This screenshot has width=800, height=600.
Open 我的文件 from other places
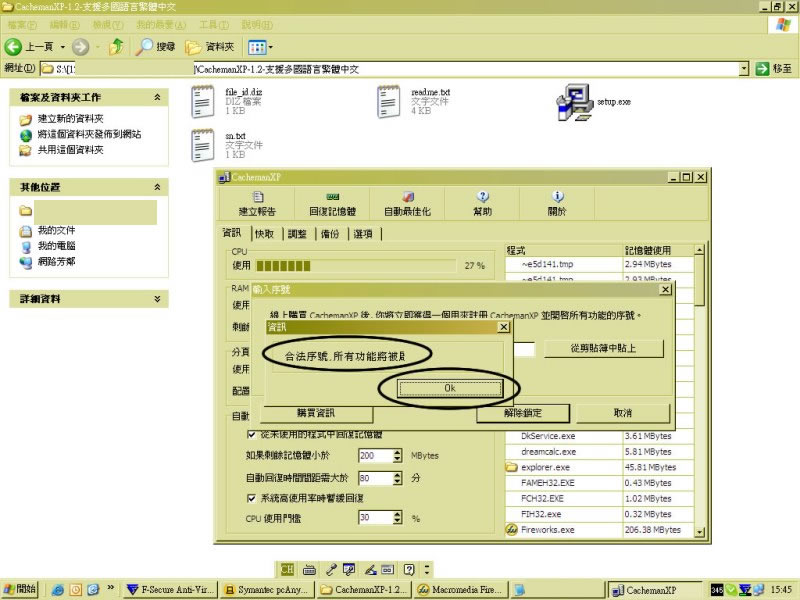[56, 230]
